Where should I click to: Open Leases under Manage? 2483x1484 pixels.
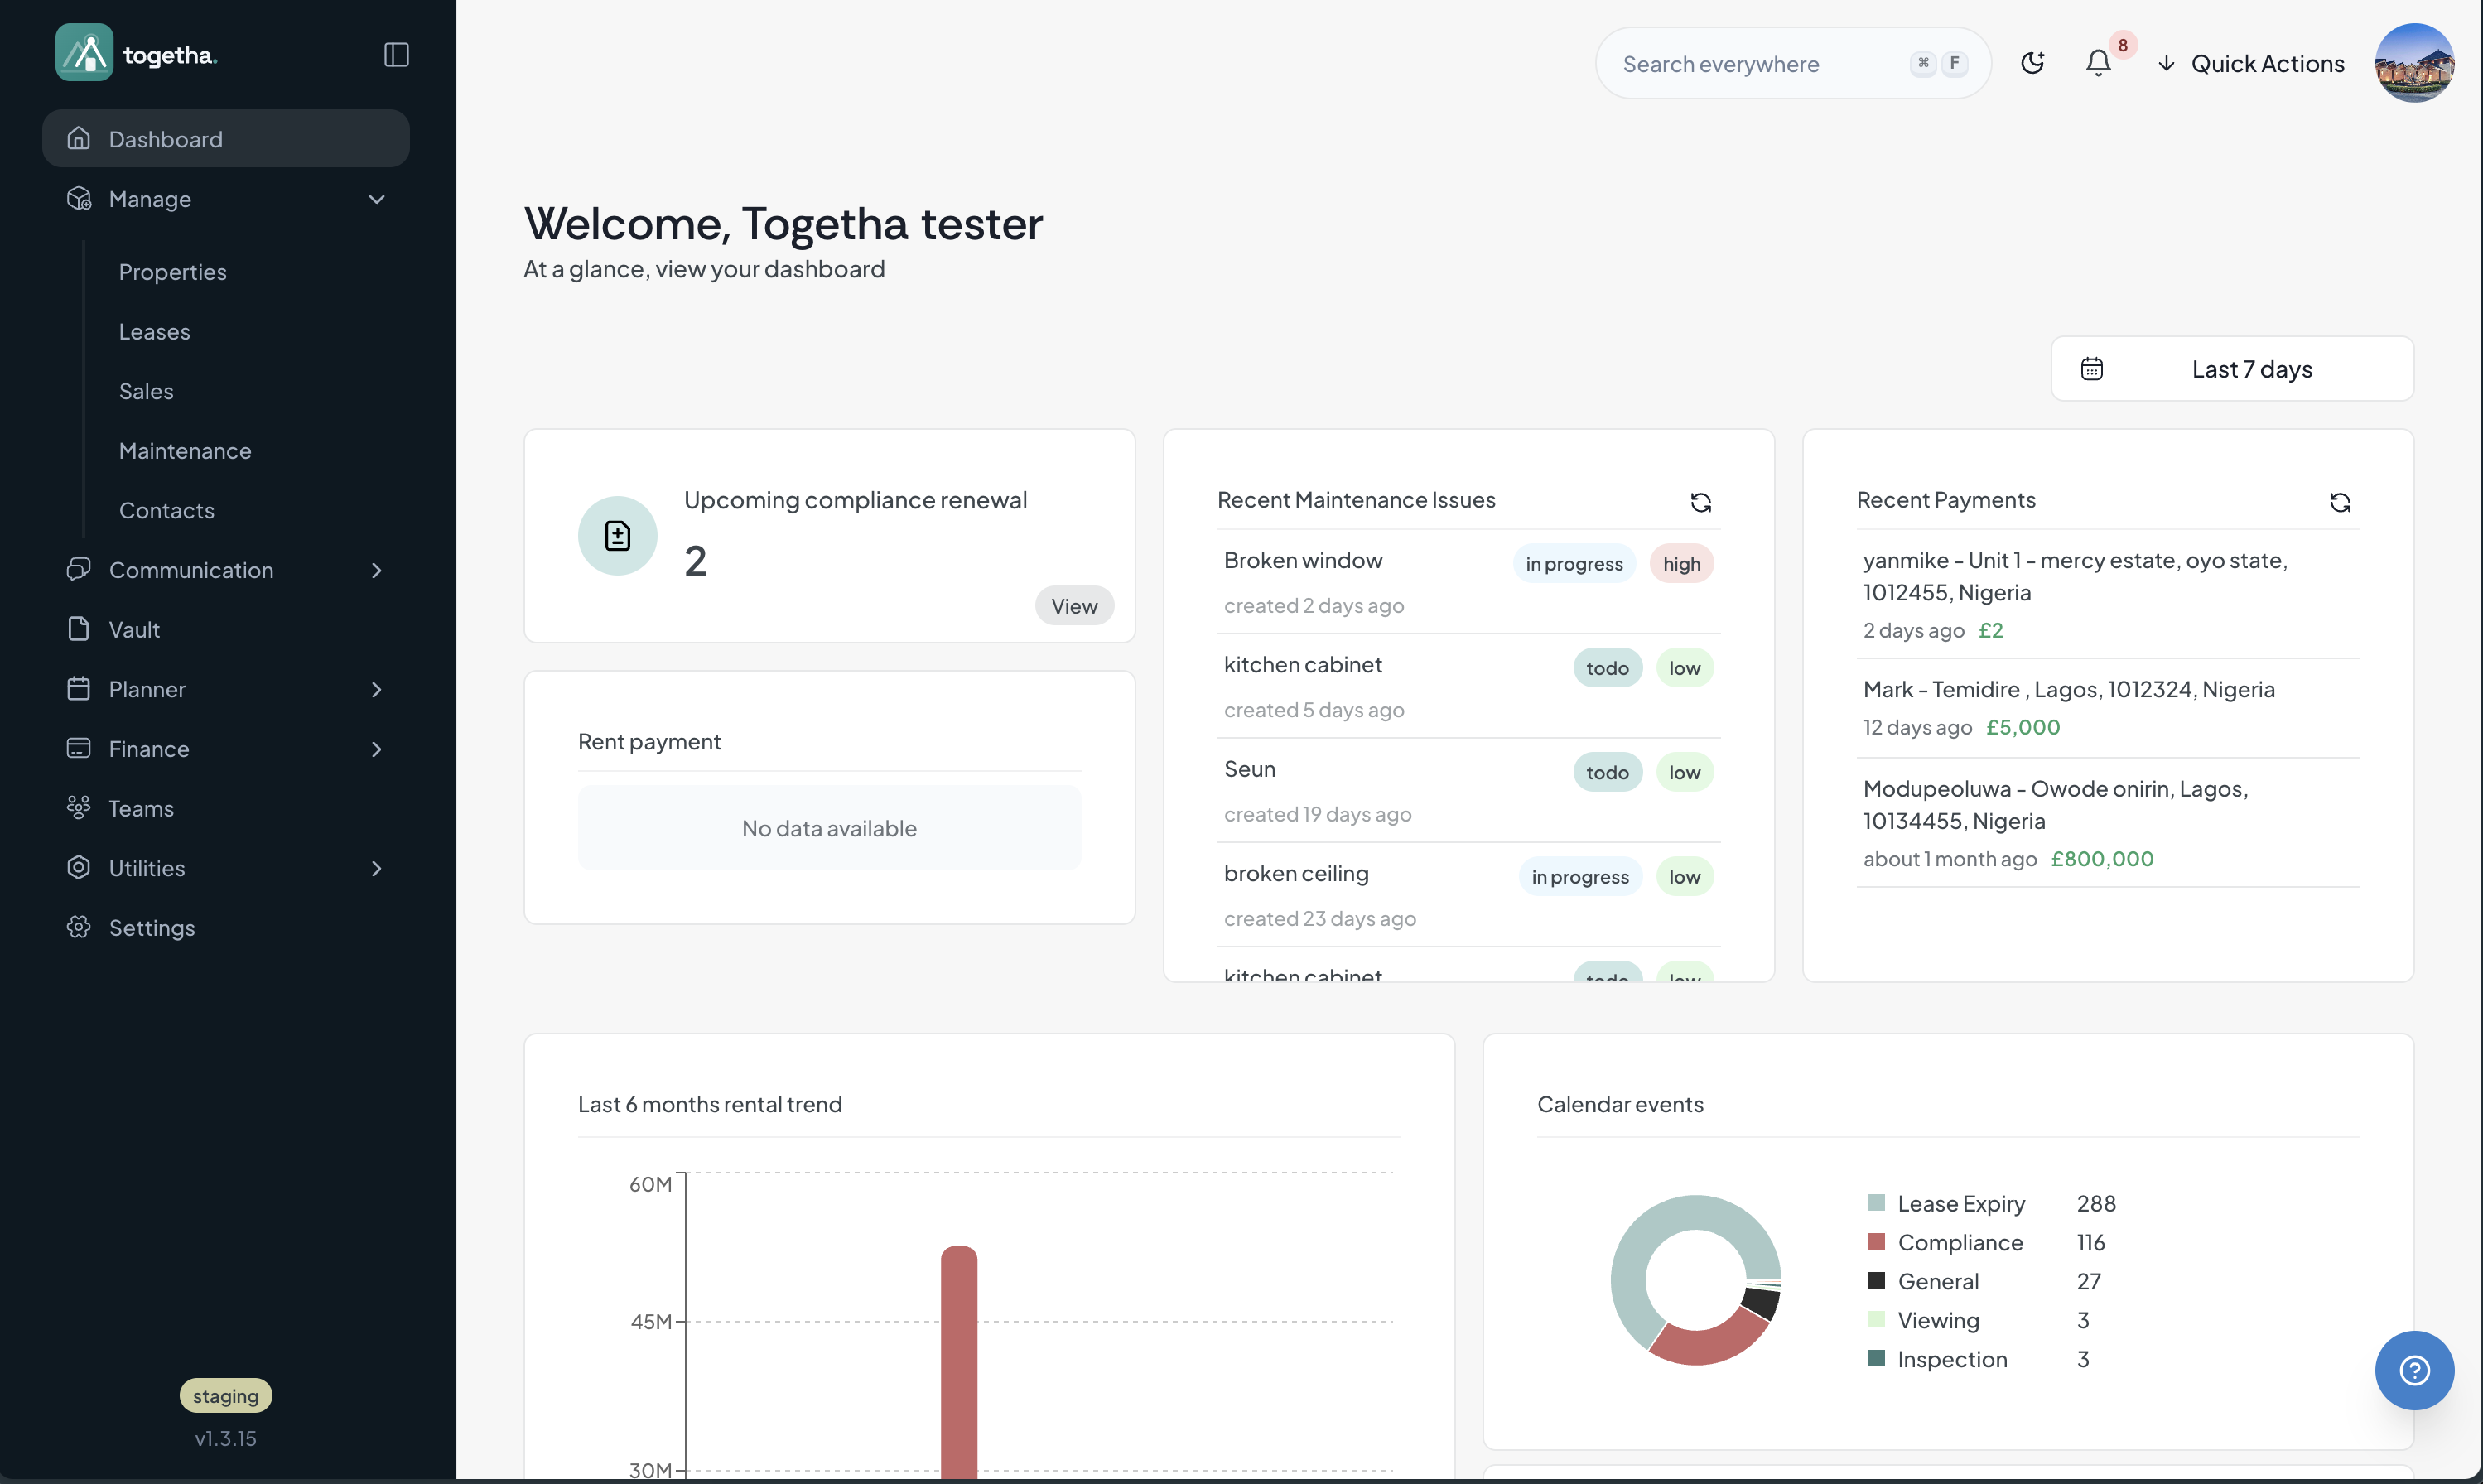pos(154,331)
